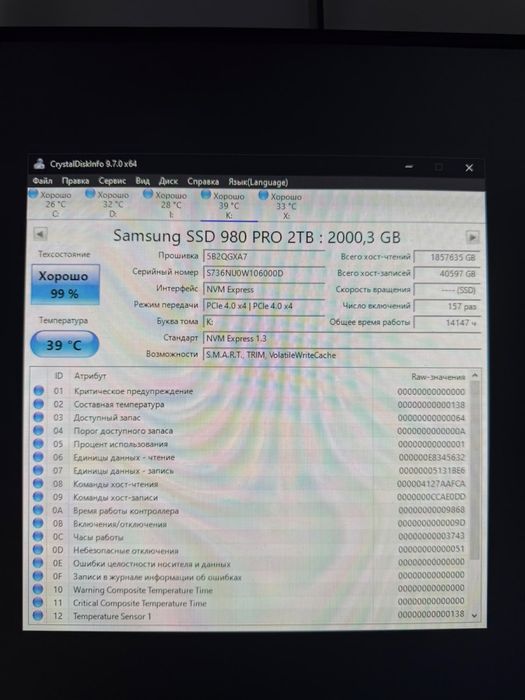This screenshot has width=525, height=700.
Task: Click the Стандарт field NVM Express 1.3
Action: pyautogui.click(x=342, y=338)
